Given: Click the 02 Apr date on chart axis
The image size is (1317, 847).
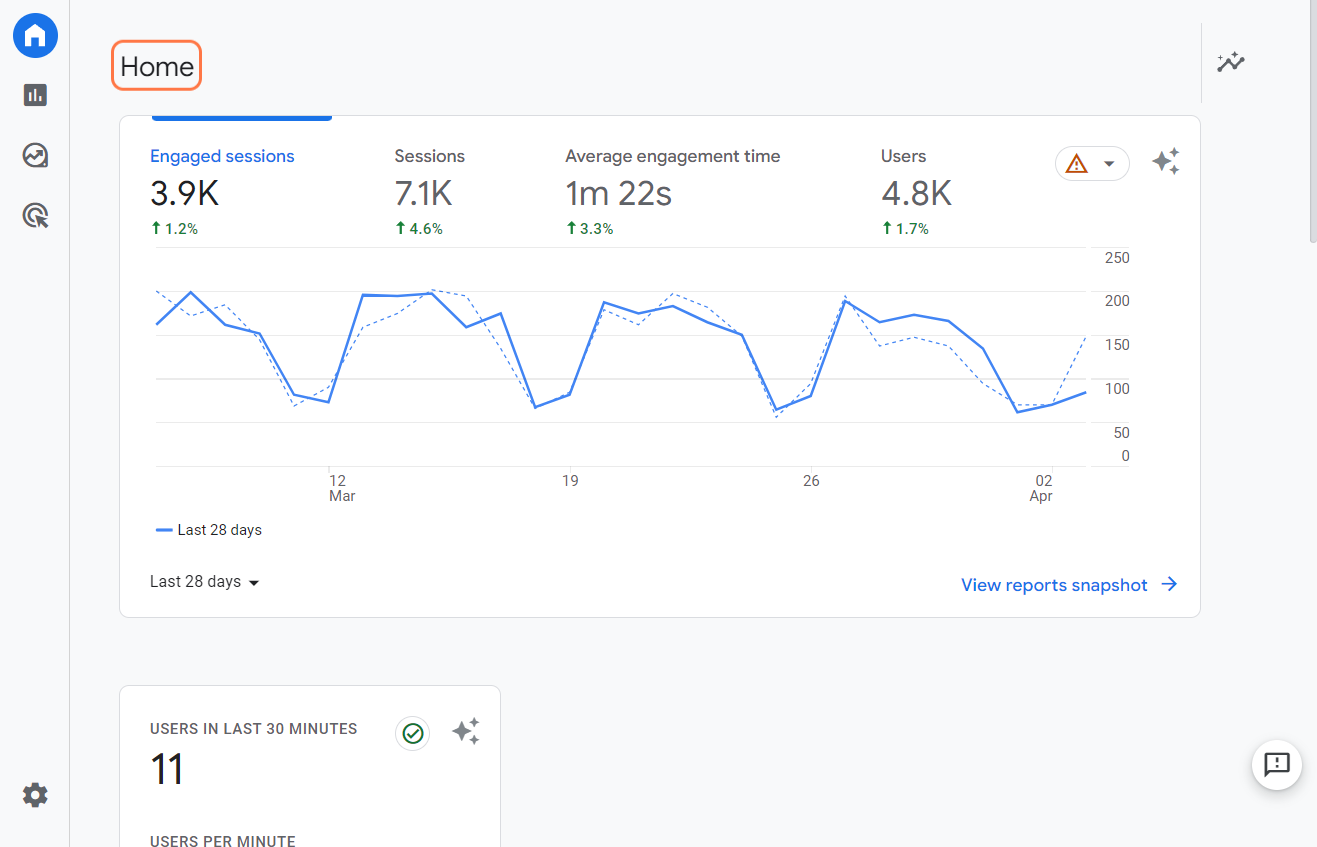Looking at the screenshot, I should click(x=1042, y=488).
